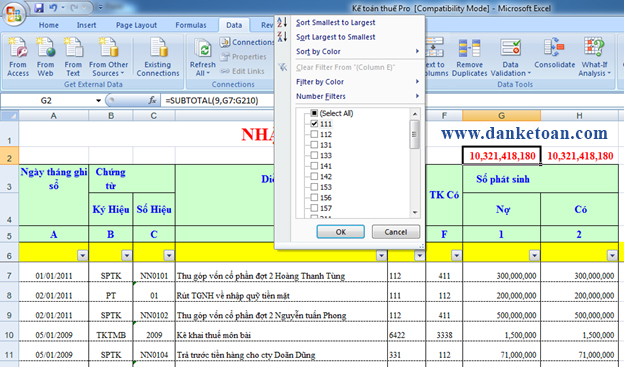The height and width of the screenshot is (367, 624).
Task: Switch to the Page Layout tab
Action: [136, 25]
